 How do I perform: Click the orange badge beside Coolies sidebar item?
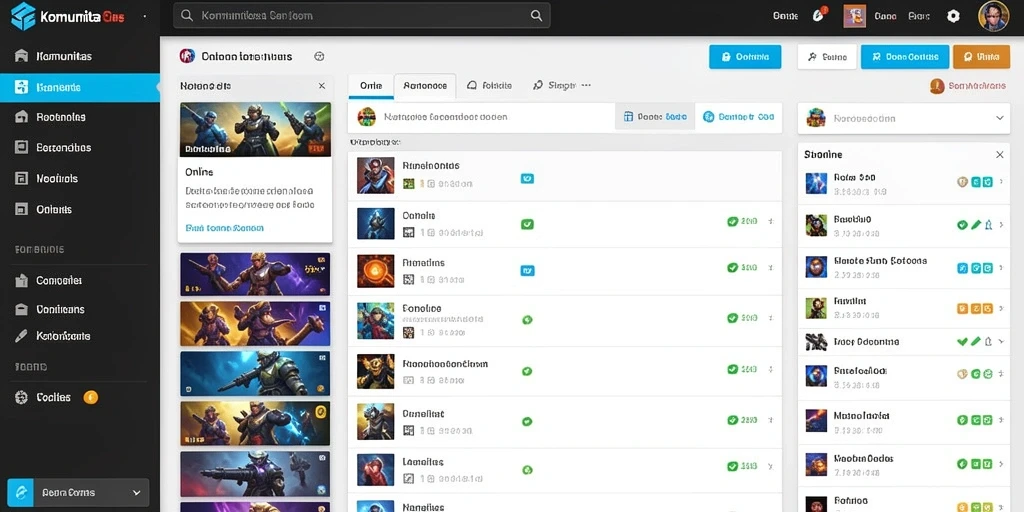click(x=91, y=396)
